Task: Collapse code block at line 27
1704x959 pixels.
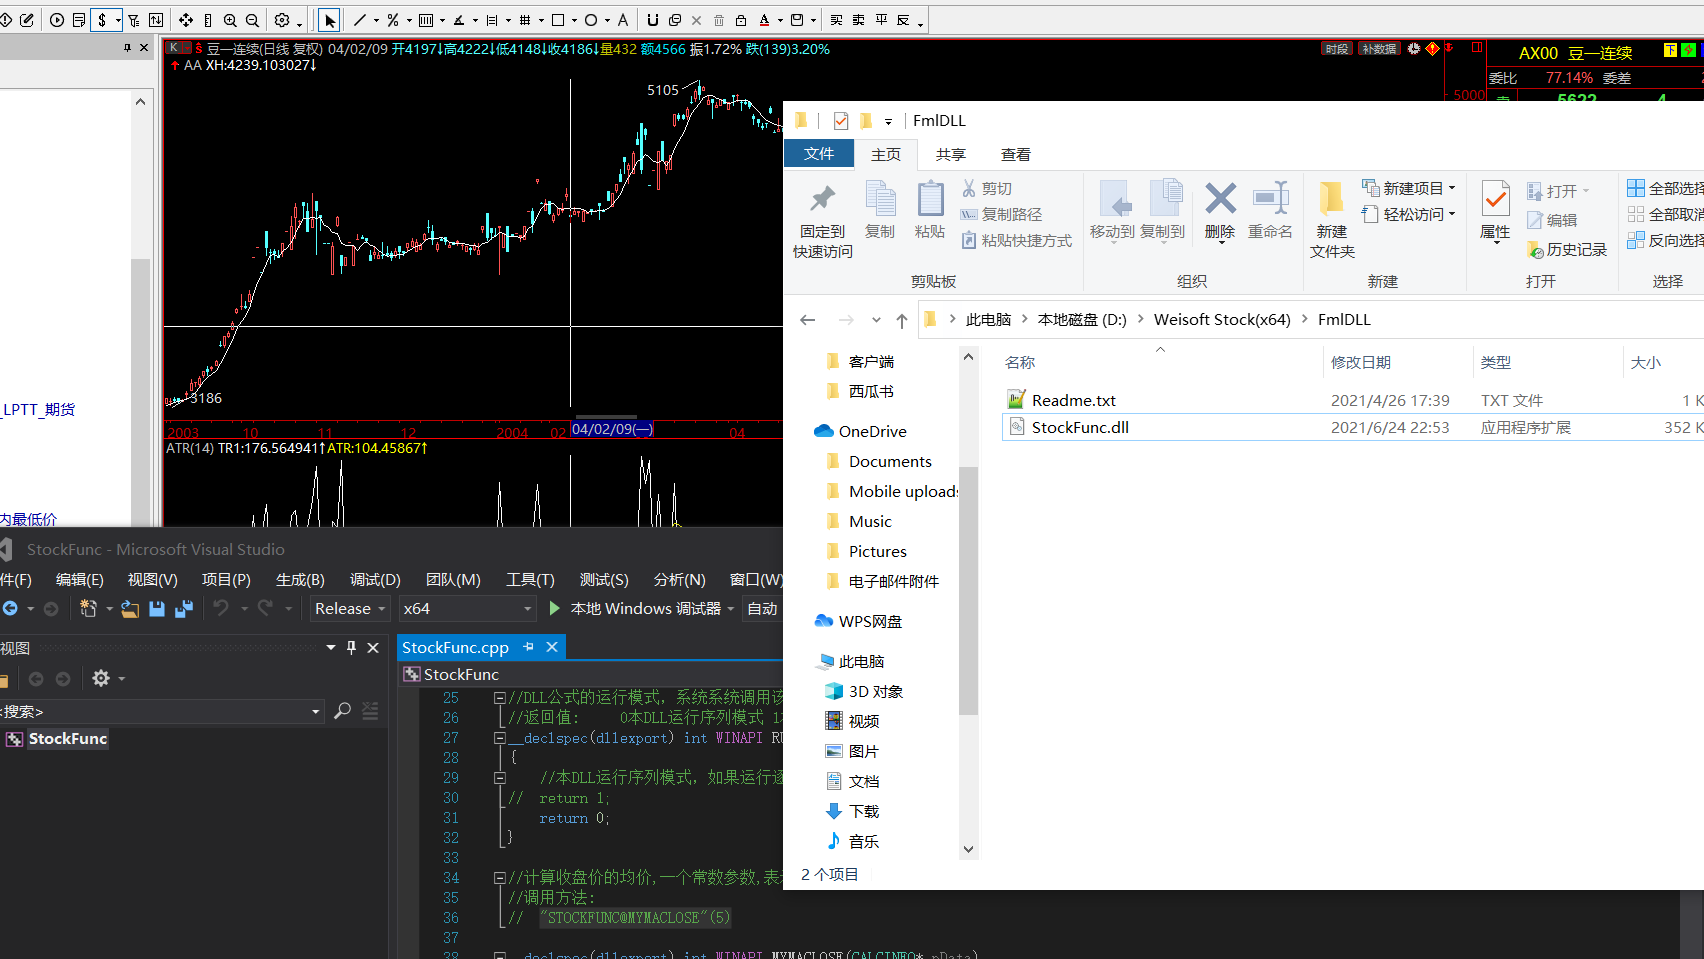Action: pos(499,738)
